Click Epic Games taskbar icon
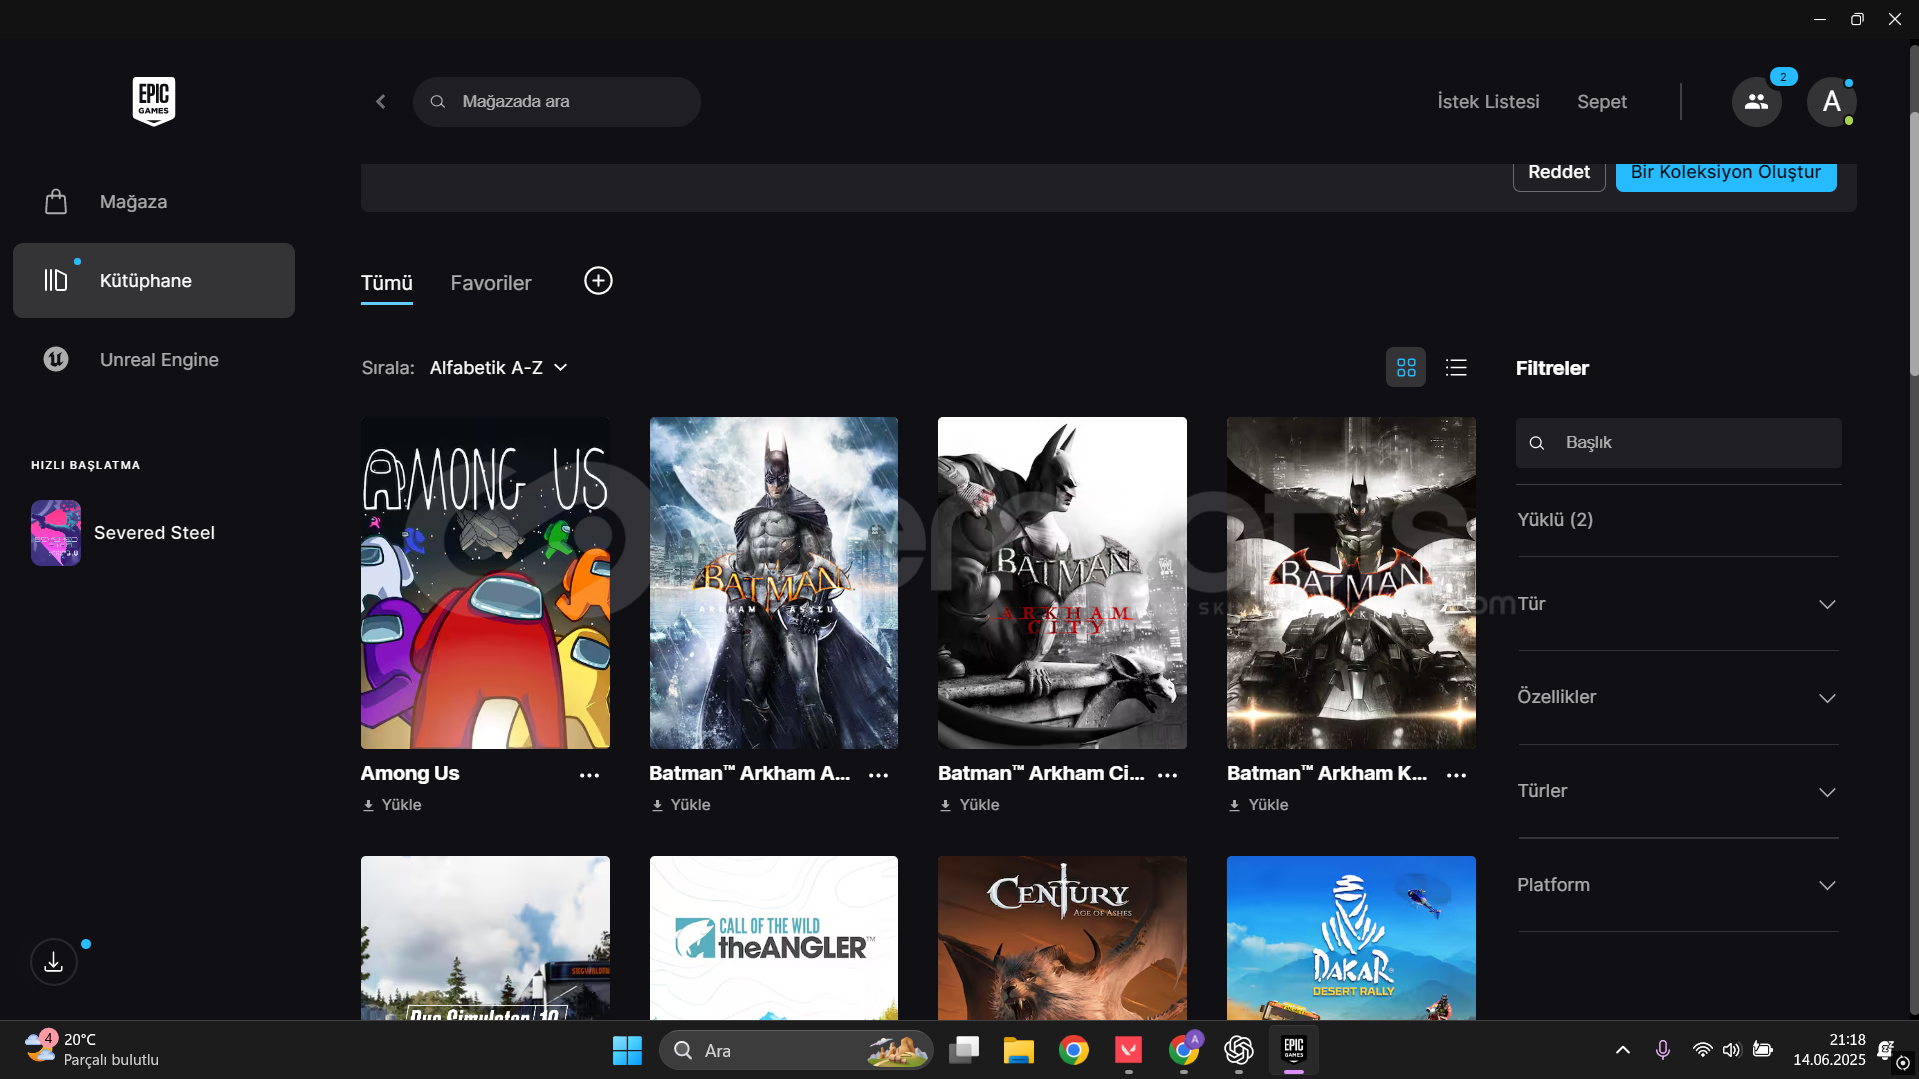The image size is (1919, 1079). (x=1294, y=1050)
